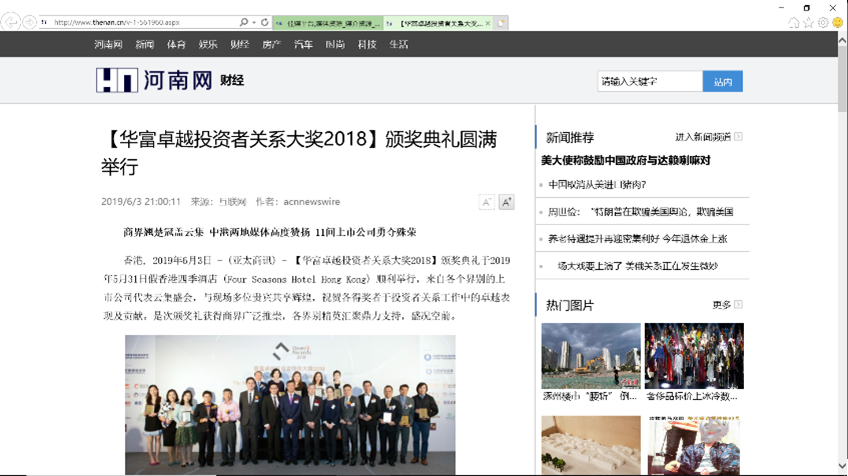Screen dimensions: 848x476
Task: Click the scrollbar down arrow
Action: click(842, 466)
